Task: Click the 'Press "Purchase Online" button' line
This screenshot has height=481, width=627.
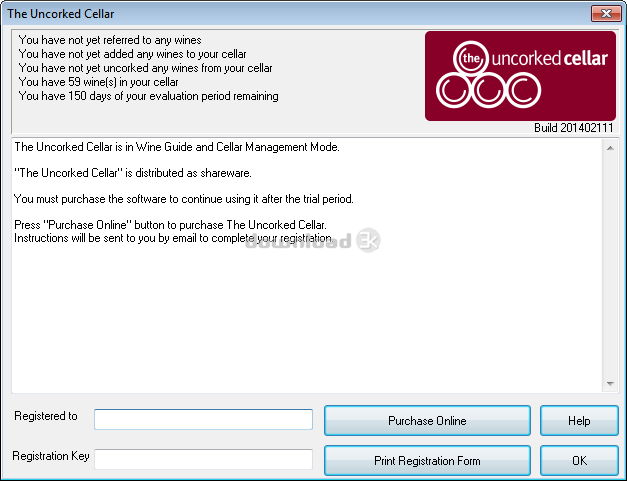Action: tap(170, 225)
